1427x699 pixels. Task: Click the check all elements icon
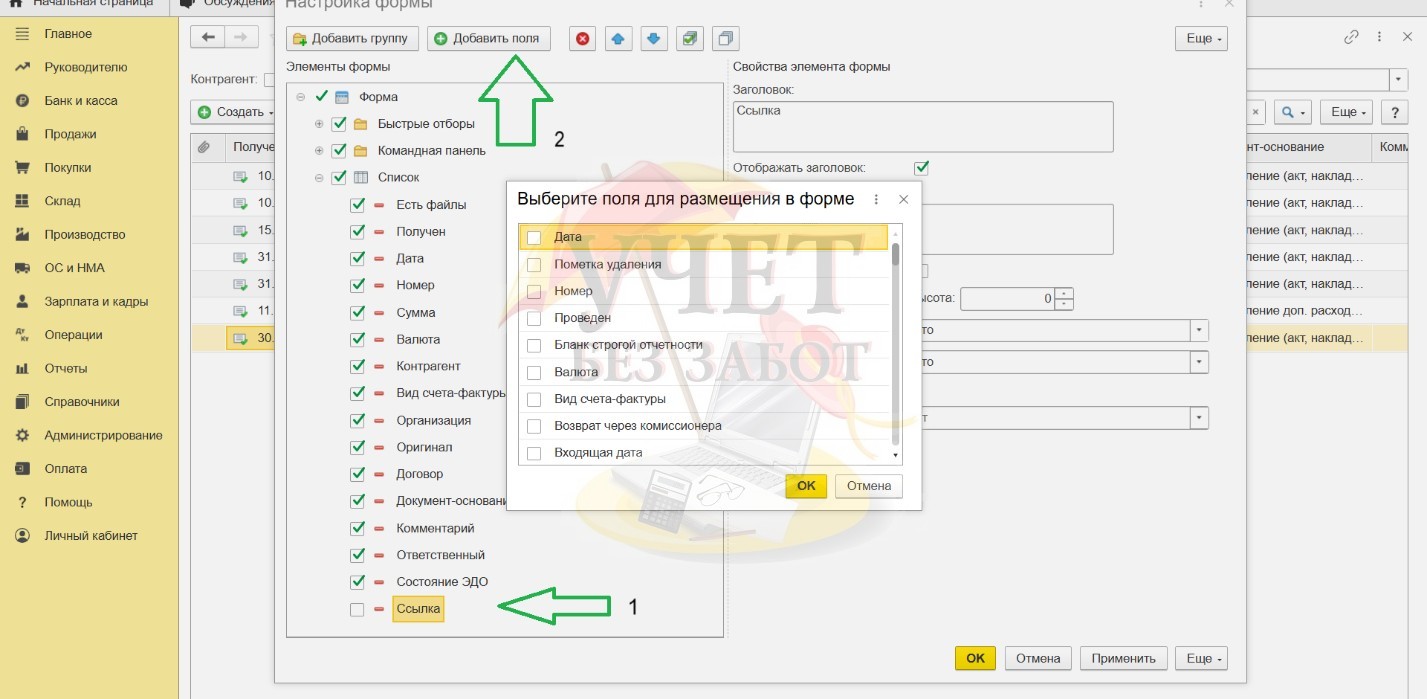pyautogui.click(x=689, y=39)
